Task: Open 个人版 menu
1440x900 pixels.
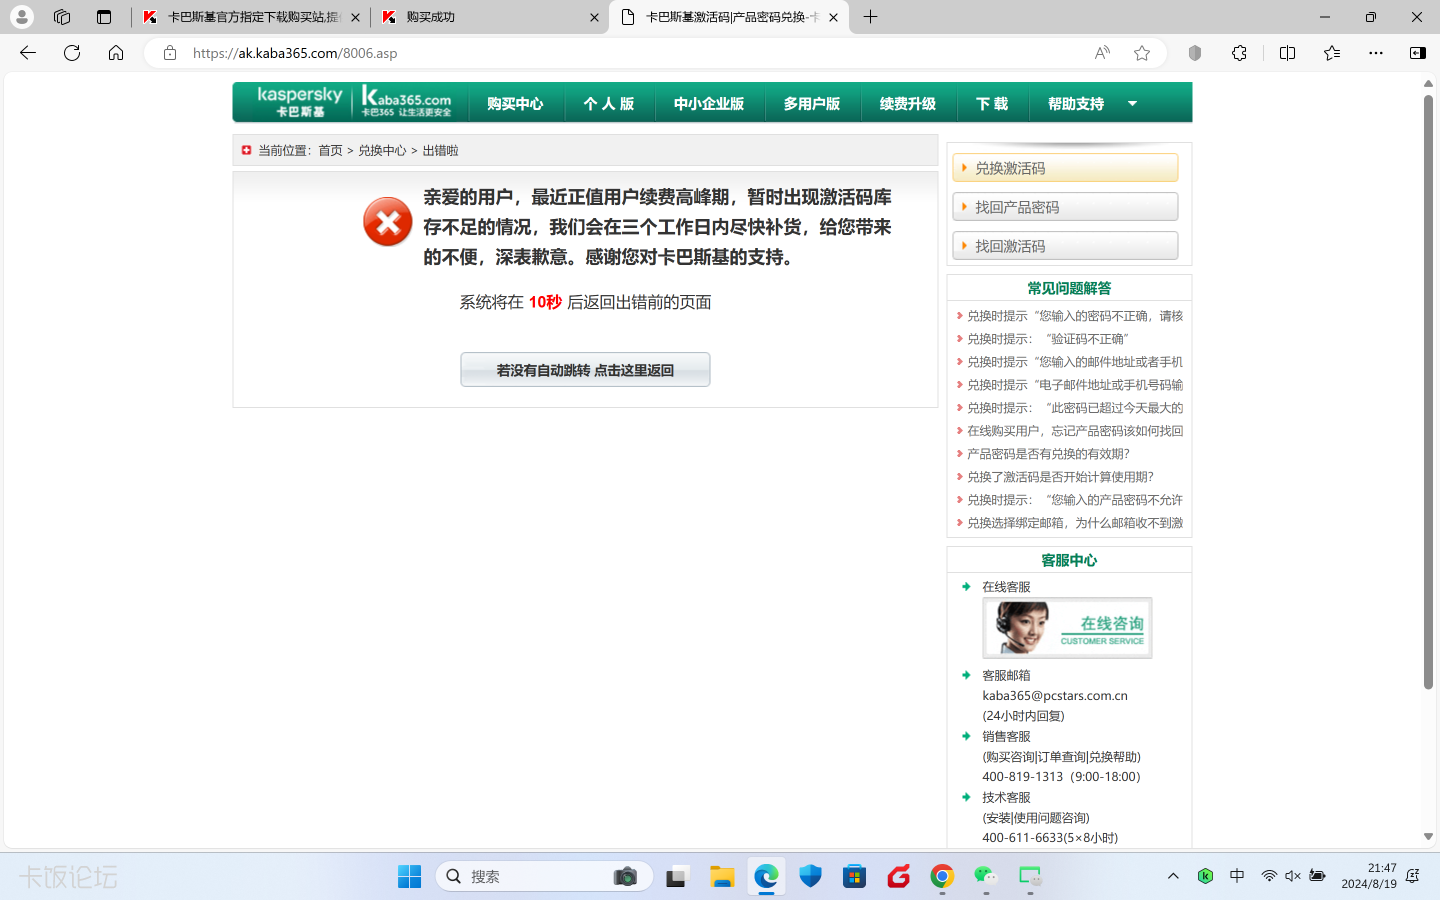Action: 609,104
